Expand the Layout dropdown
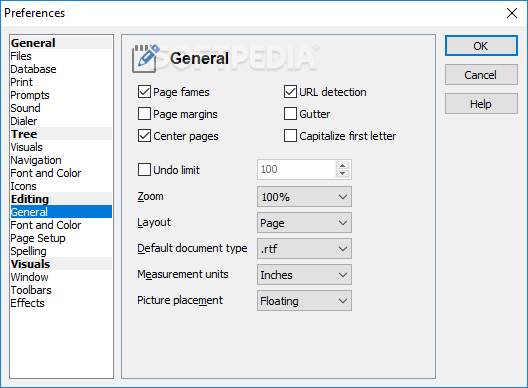Viewport: 528px width, 388px height. pyautogui.click(x=304, y=223)
